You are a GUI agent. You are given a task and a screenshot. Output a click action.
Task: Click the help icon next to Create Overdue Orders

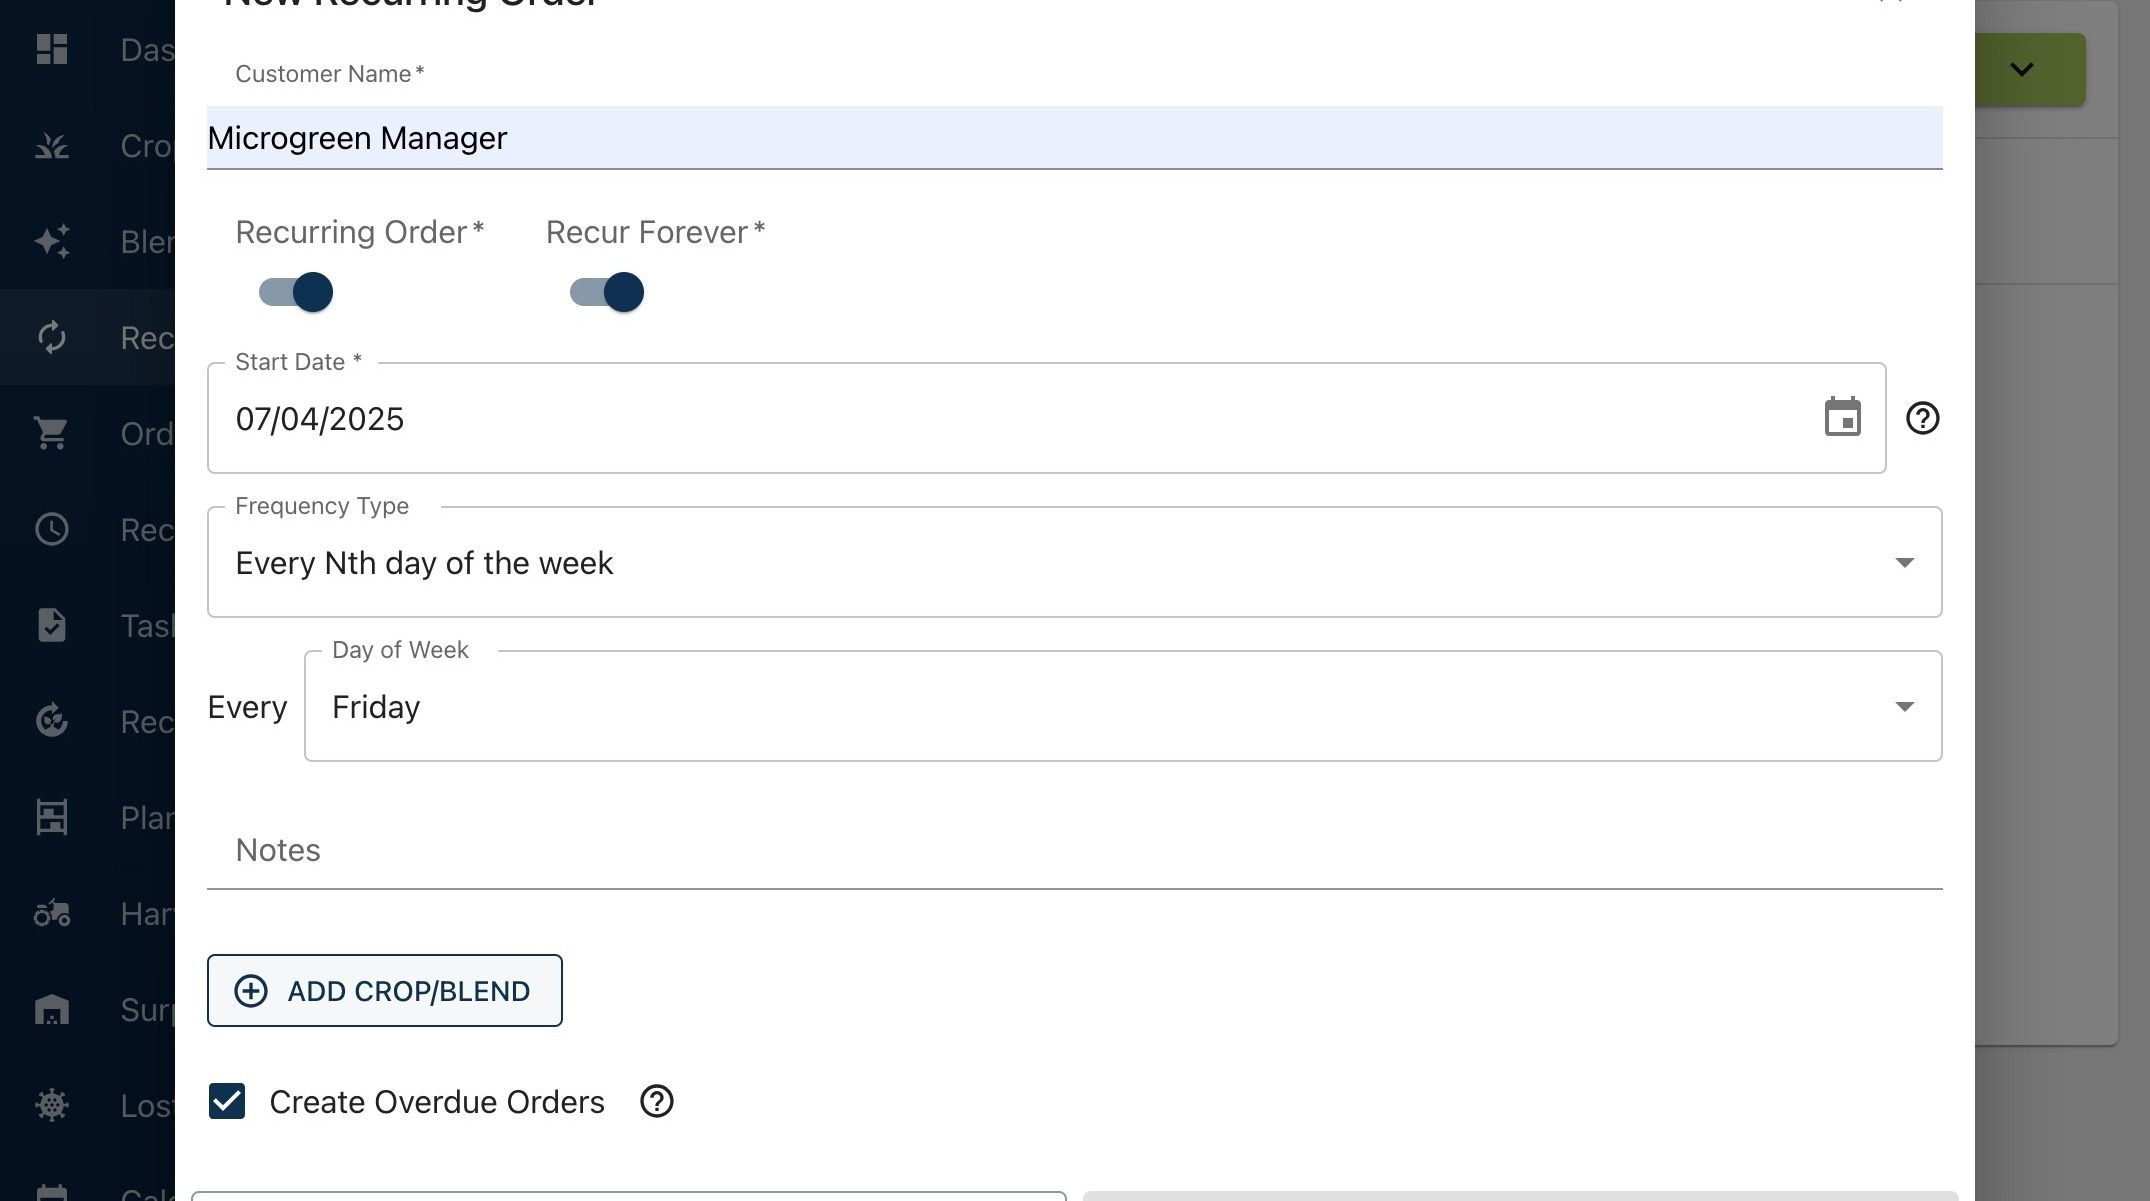(x=656, y=1101)
